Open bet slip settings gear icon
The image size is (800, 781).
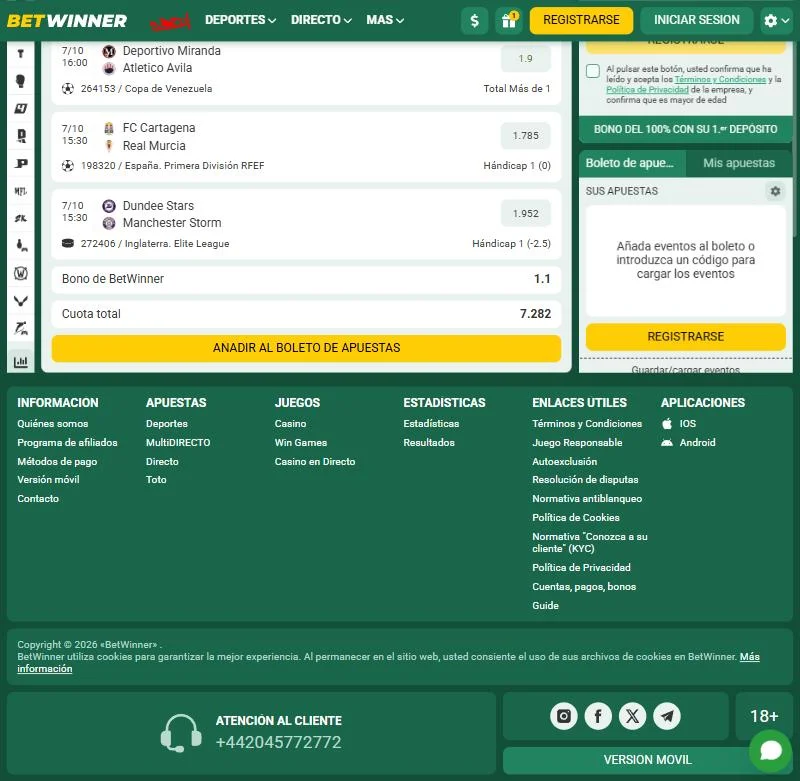775,191
